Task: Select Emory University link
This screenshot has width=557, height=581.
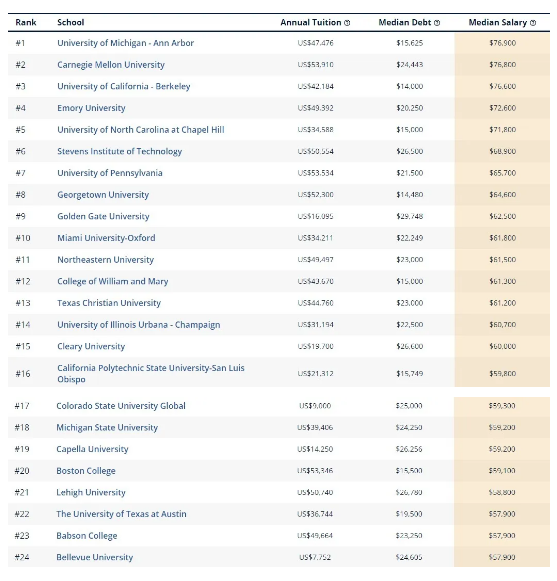Action: coord(91,108)
